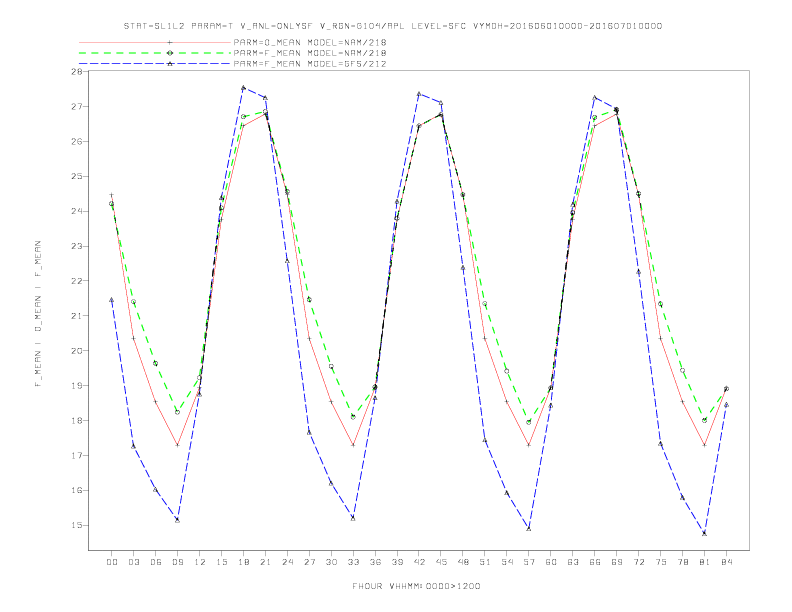Click x-axis tick label 21
Screen dimensions: 792x612
pos(265,562)
